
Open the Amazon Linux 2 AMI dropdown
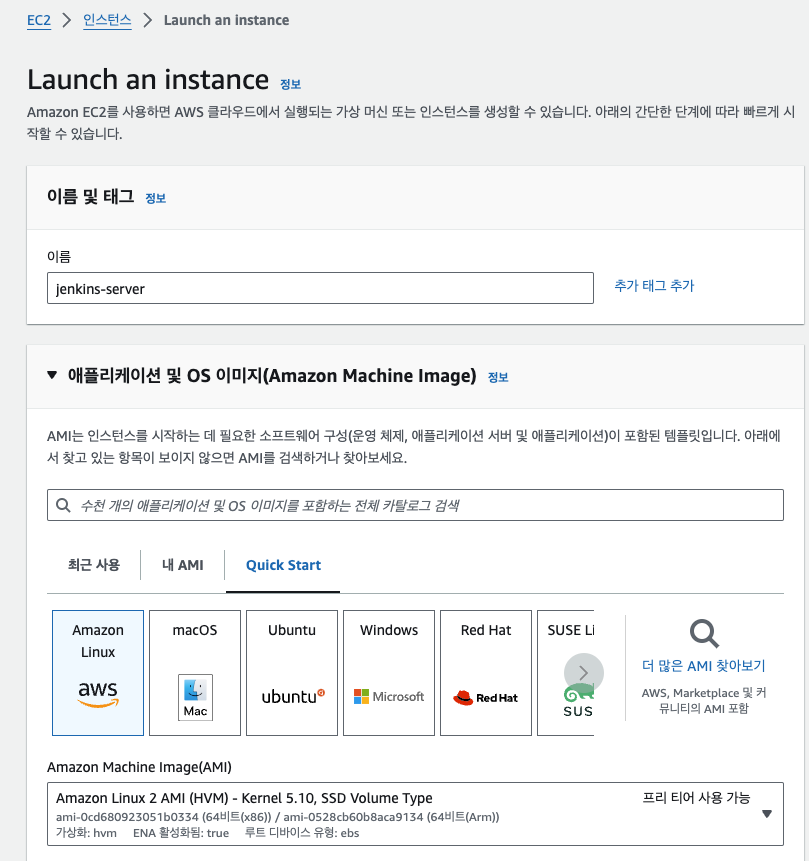click(415, 814)
